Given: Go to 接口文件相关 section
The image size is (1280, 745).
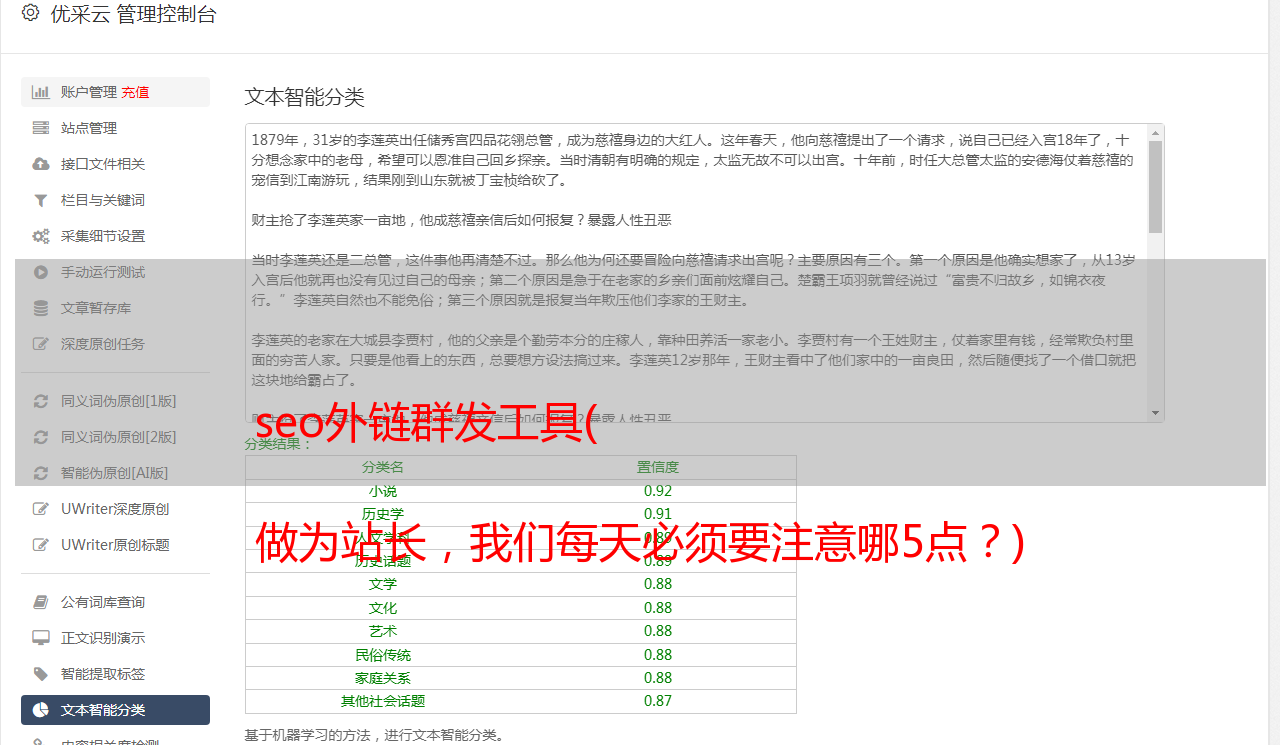Looking at the screenshot, I should [116, 164].
